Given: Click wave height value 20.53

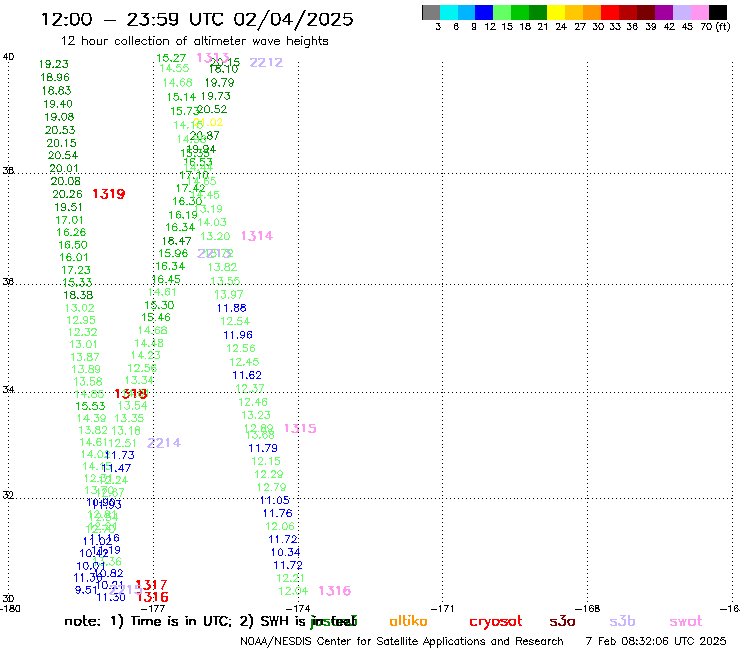Looking at the screenshot, I should [x=60, y=130].
